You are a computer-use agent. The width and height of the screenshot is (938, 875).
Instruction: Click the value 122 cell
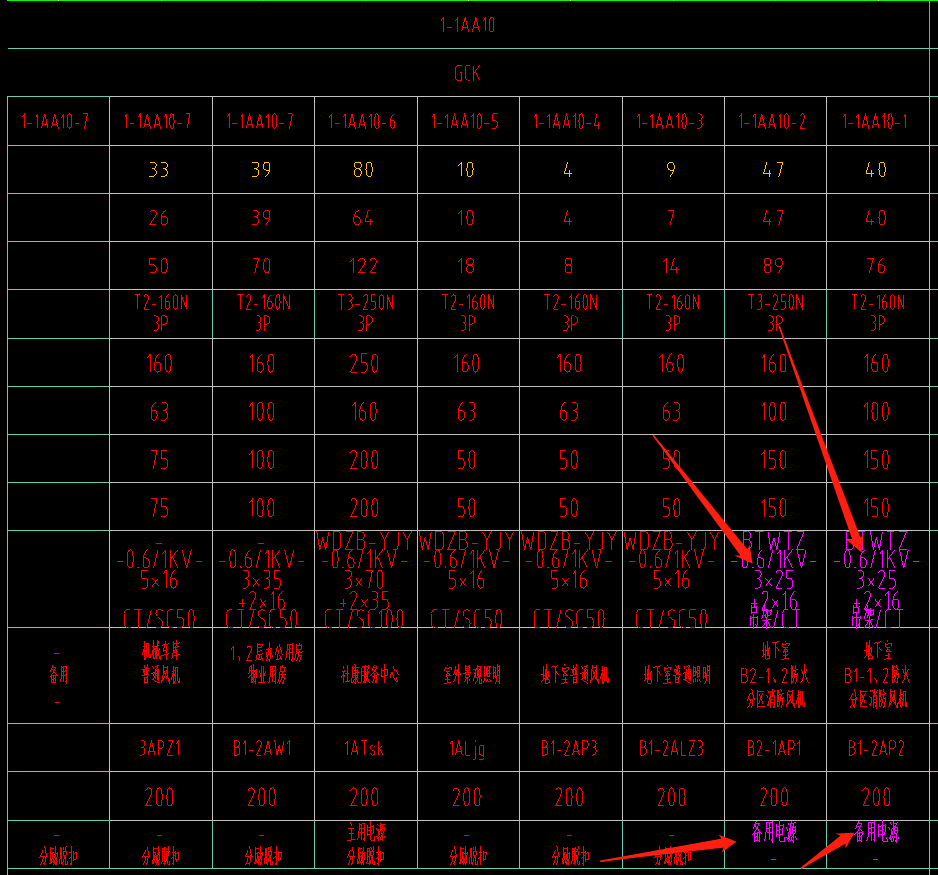(364, 266)
